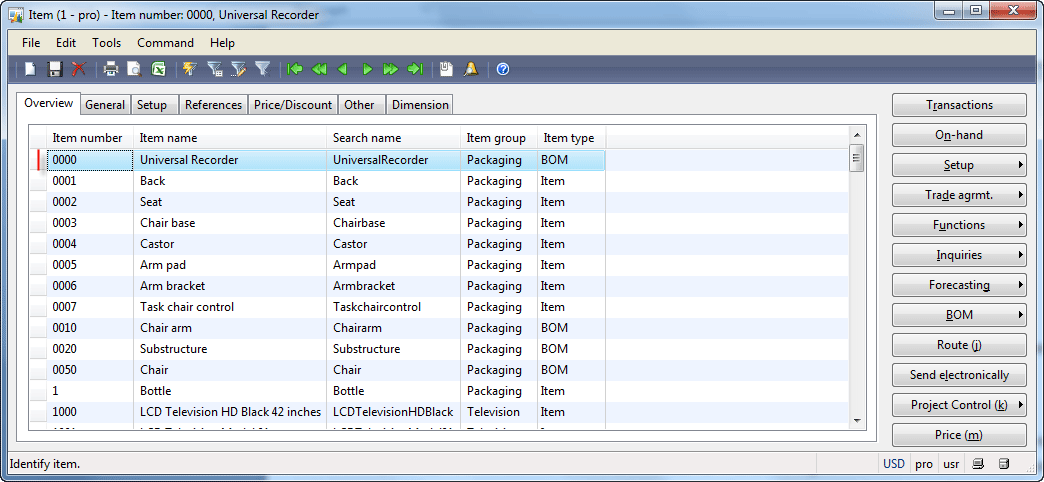Export to Excel using the green icon
This screenshot has width=1044, height=482.
pos(158,69)
